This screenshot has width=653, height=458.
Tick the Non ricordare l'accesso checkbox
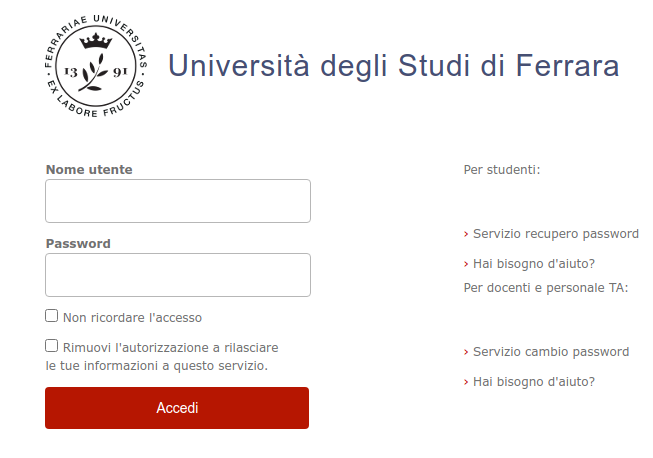[x=52, y=316]
